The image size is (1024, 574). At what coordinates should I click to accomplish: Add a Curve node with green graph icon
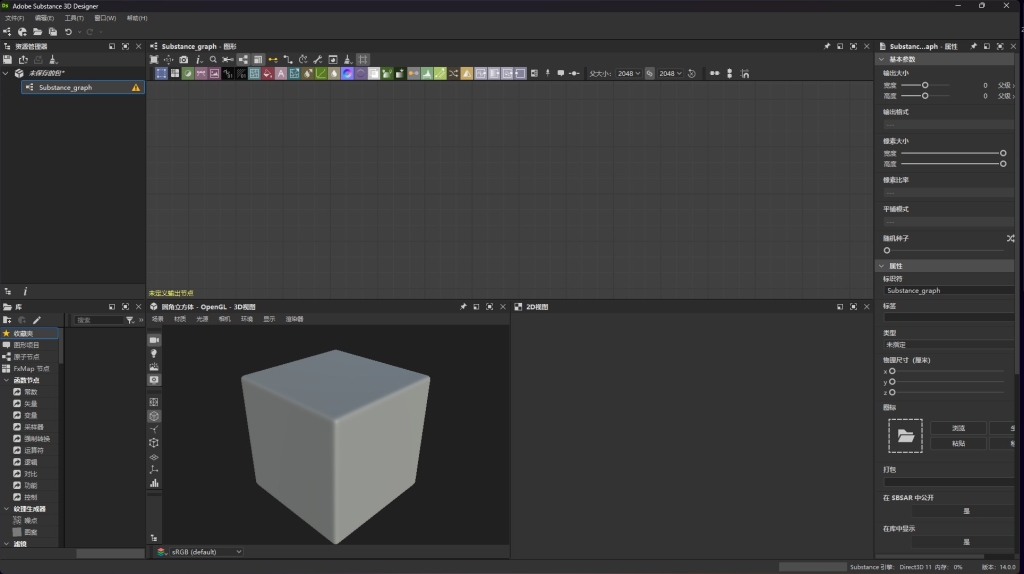tap(321, 74)
